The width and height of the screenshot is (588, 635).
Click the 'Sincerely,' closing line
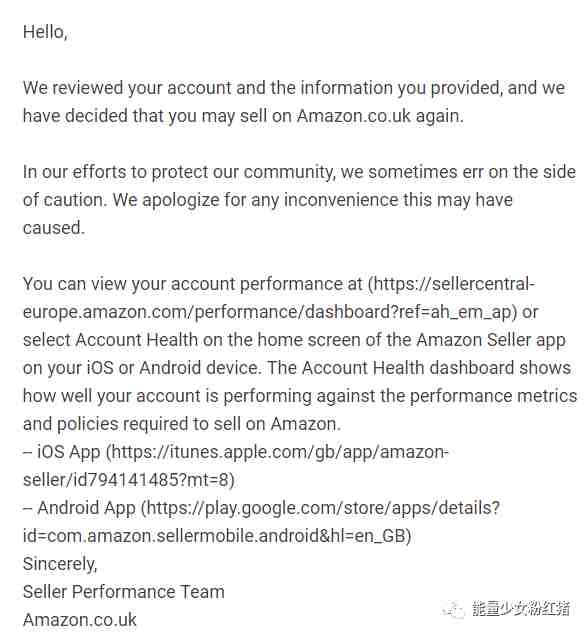60,564
